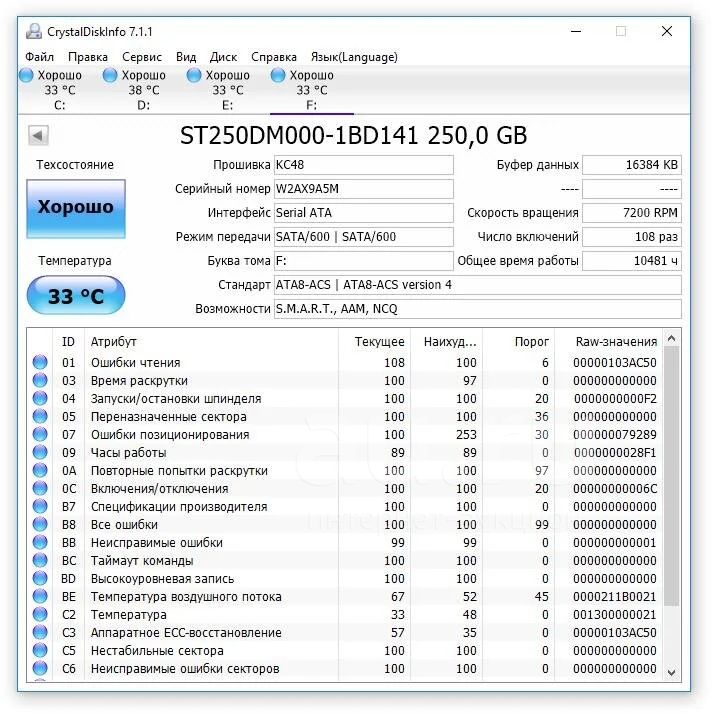
Task: Click the previous disk arrow button
Action: pyautogui.click(x=38, y=135)
